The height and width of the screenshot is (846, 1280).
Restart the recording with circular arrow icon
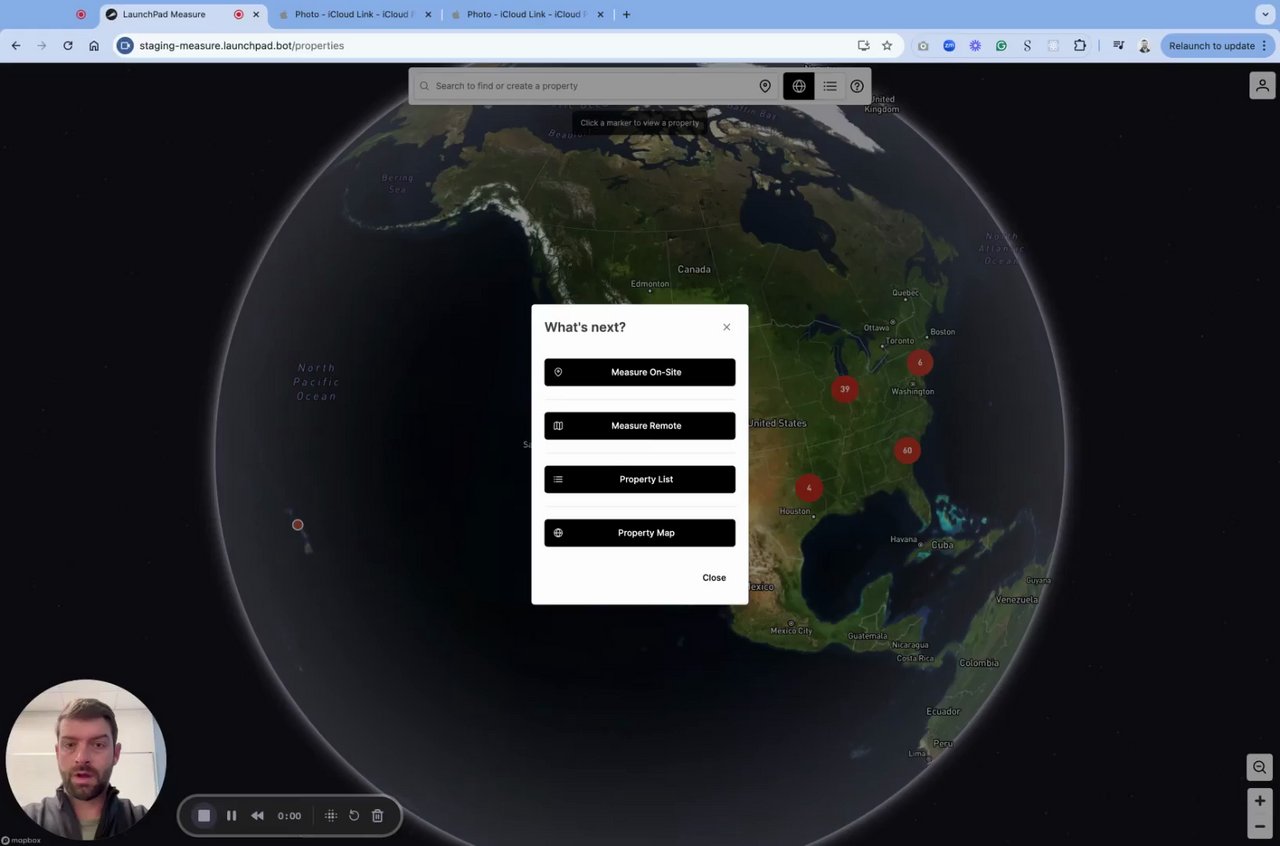click(354, 816)
